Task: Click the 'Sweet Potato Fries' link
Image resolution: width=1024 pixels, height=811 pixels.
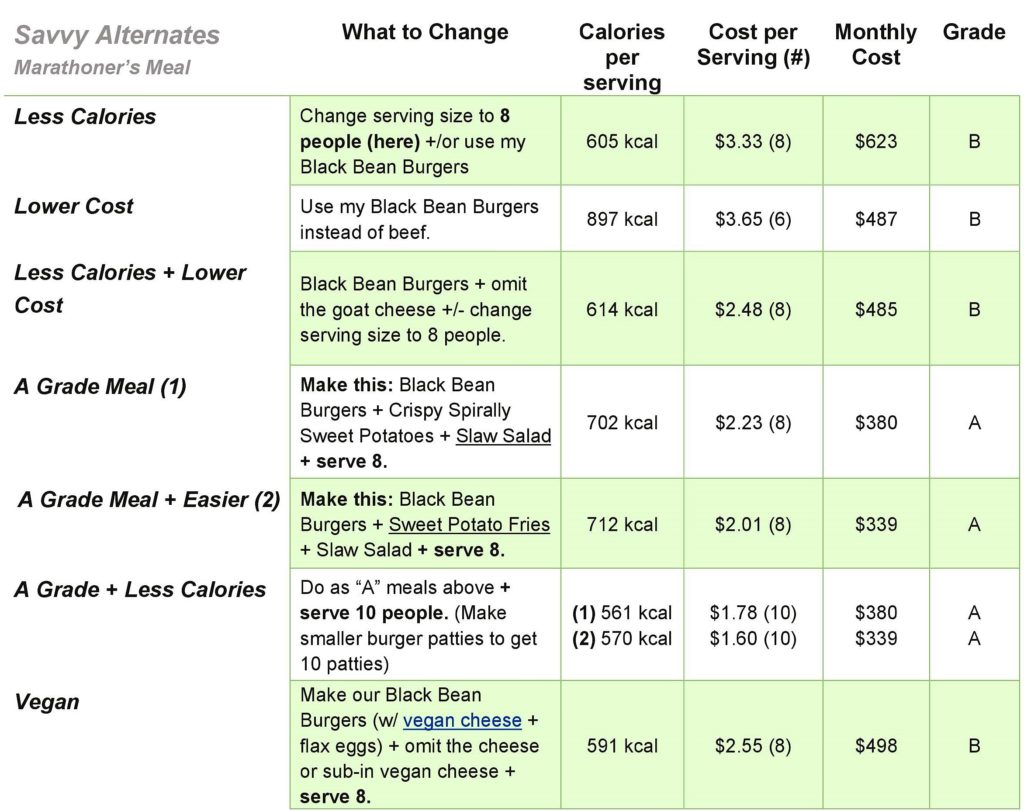Action: (469, 524)
